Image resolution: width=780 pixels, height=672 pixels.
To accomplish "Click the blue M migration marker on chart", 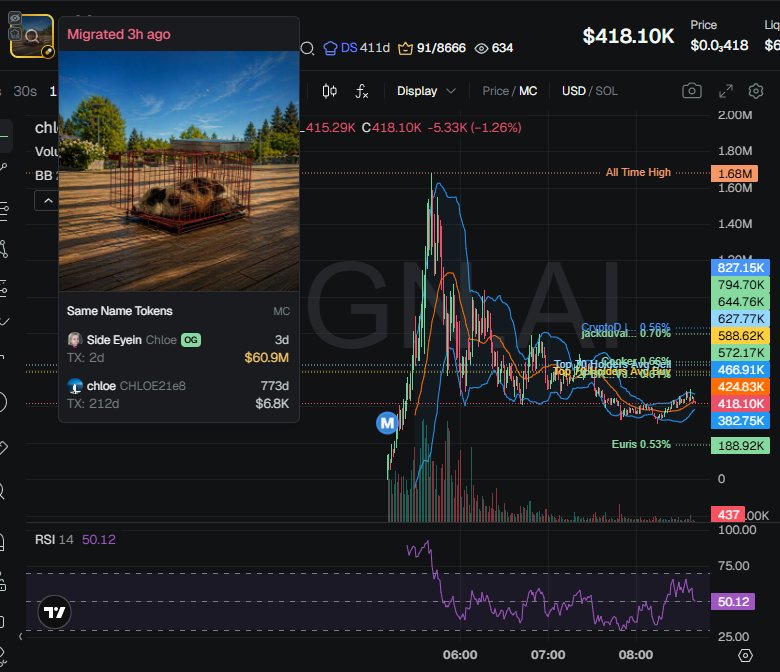I will (387, 423).
